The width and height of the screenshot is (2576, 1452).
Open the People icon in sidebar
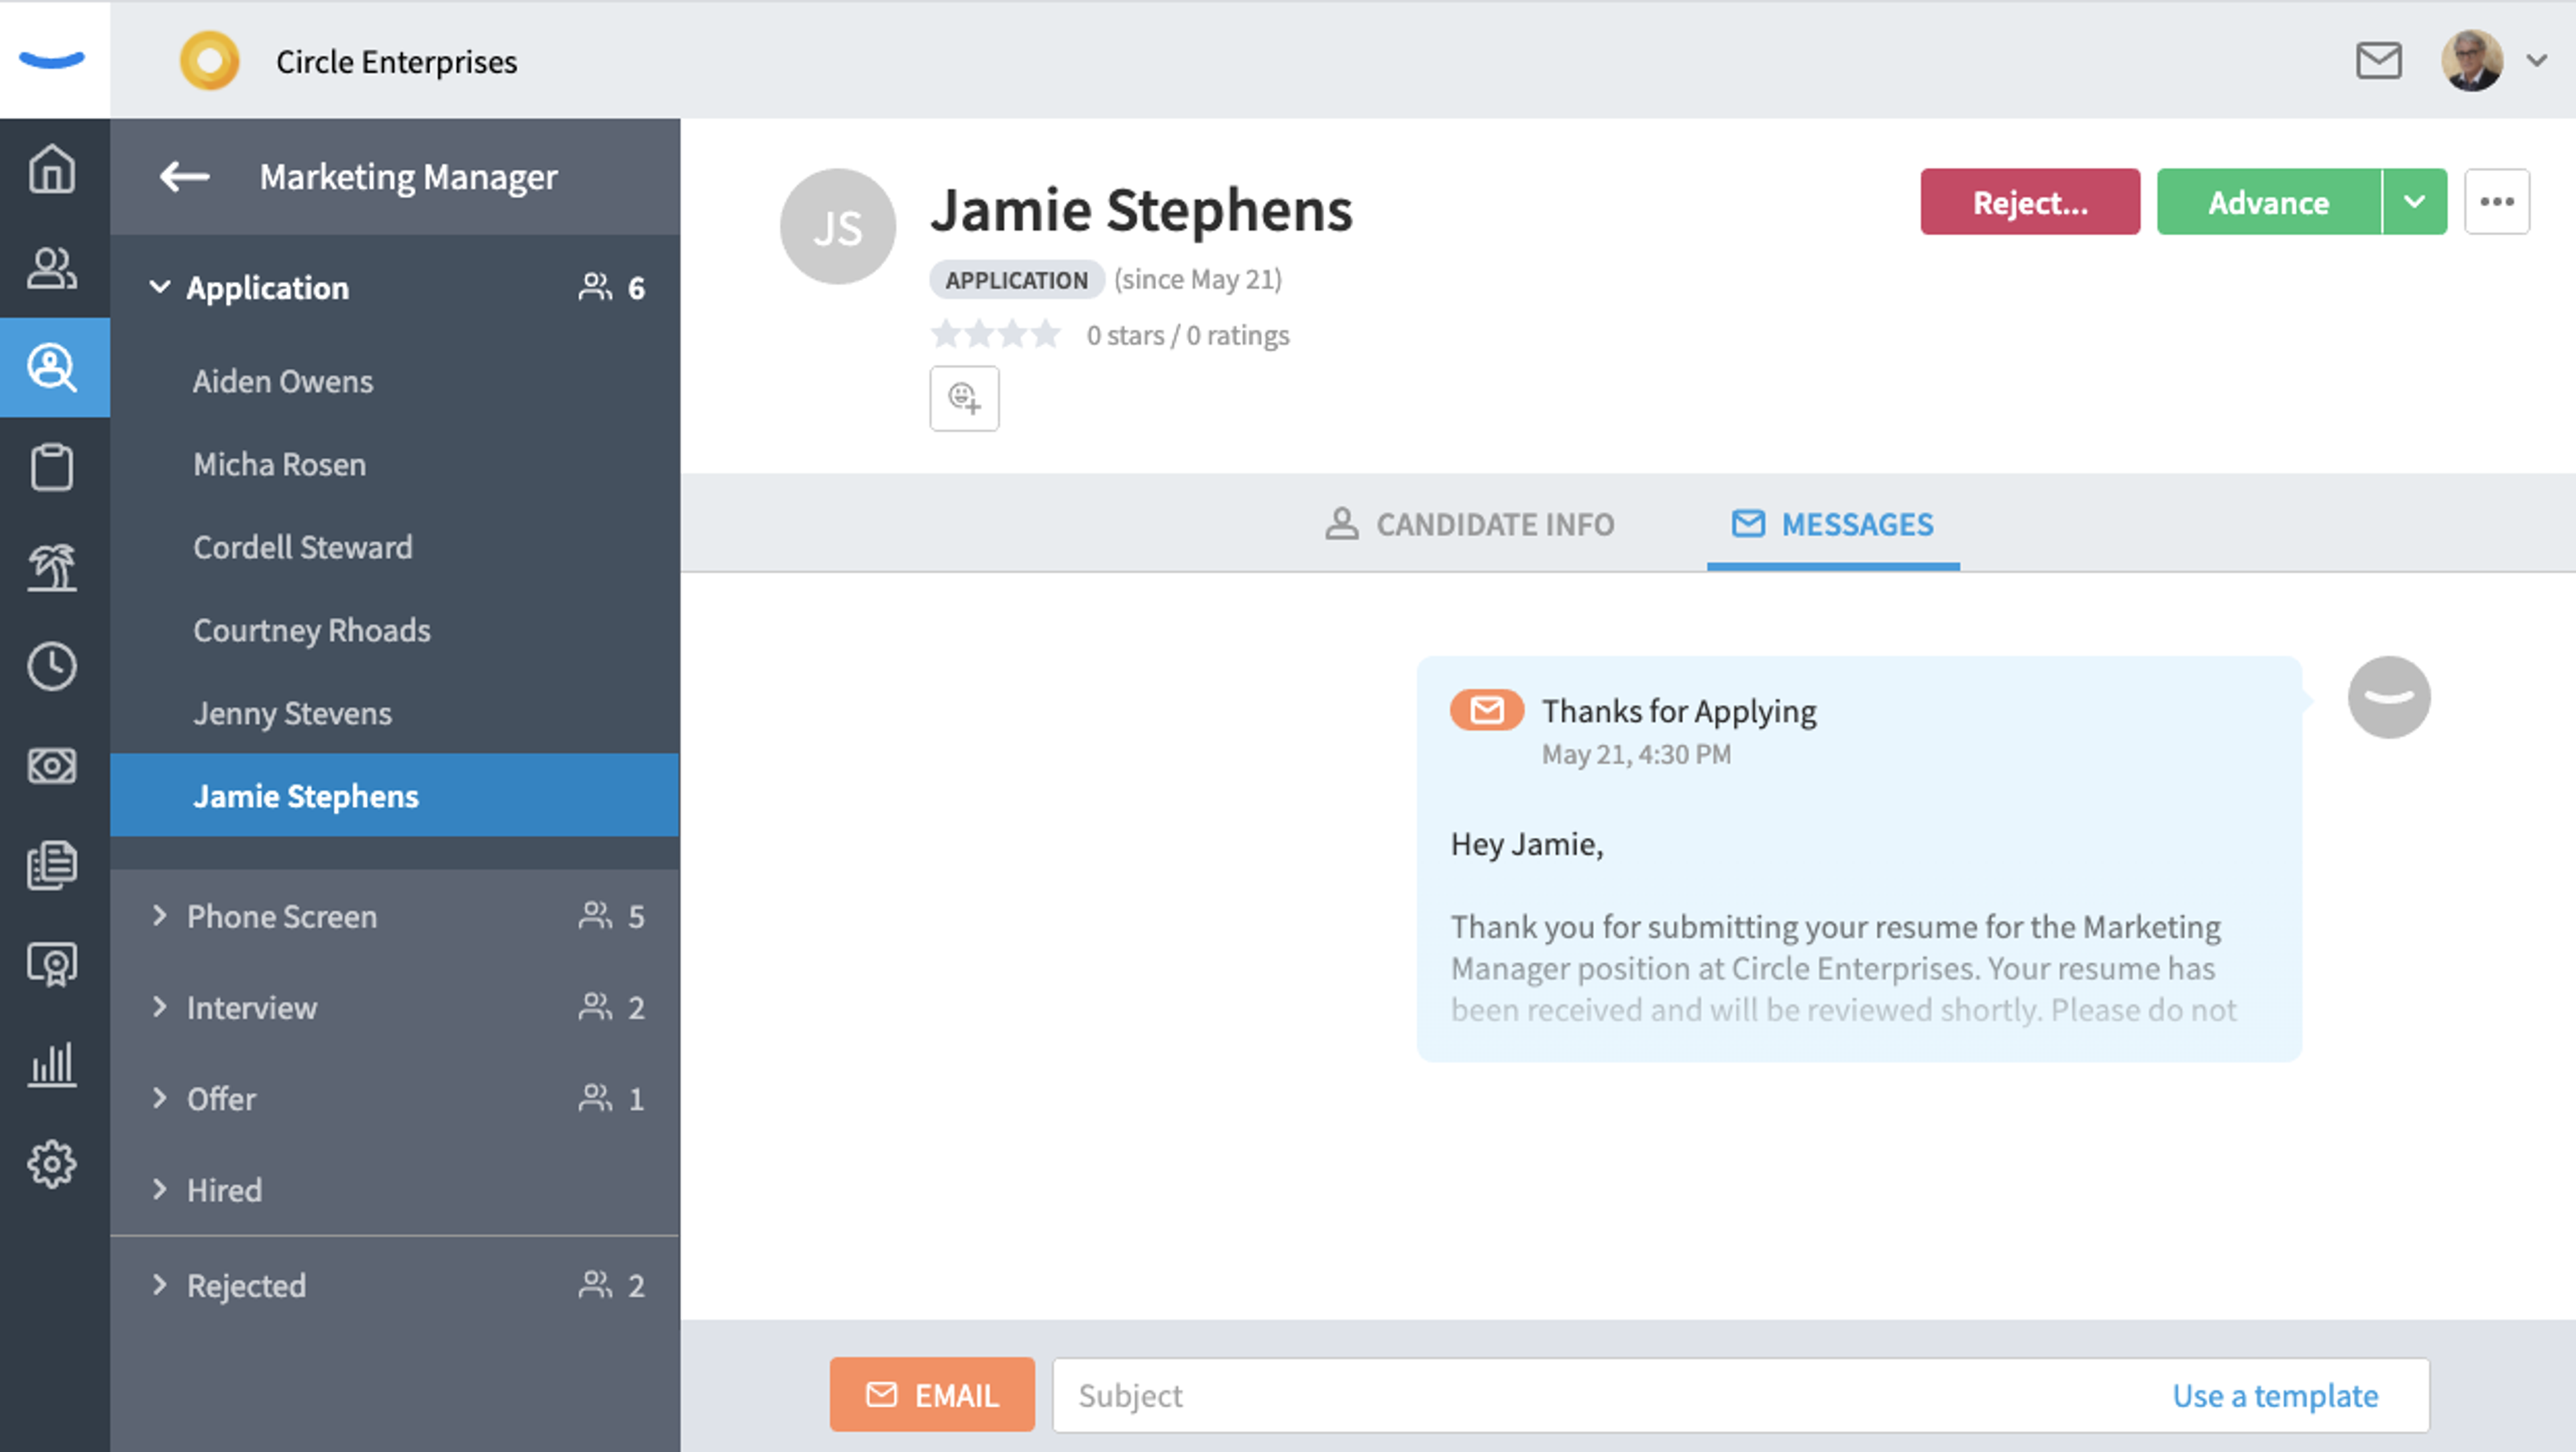tap(52, 268)
